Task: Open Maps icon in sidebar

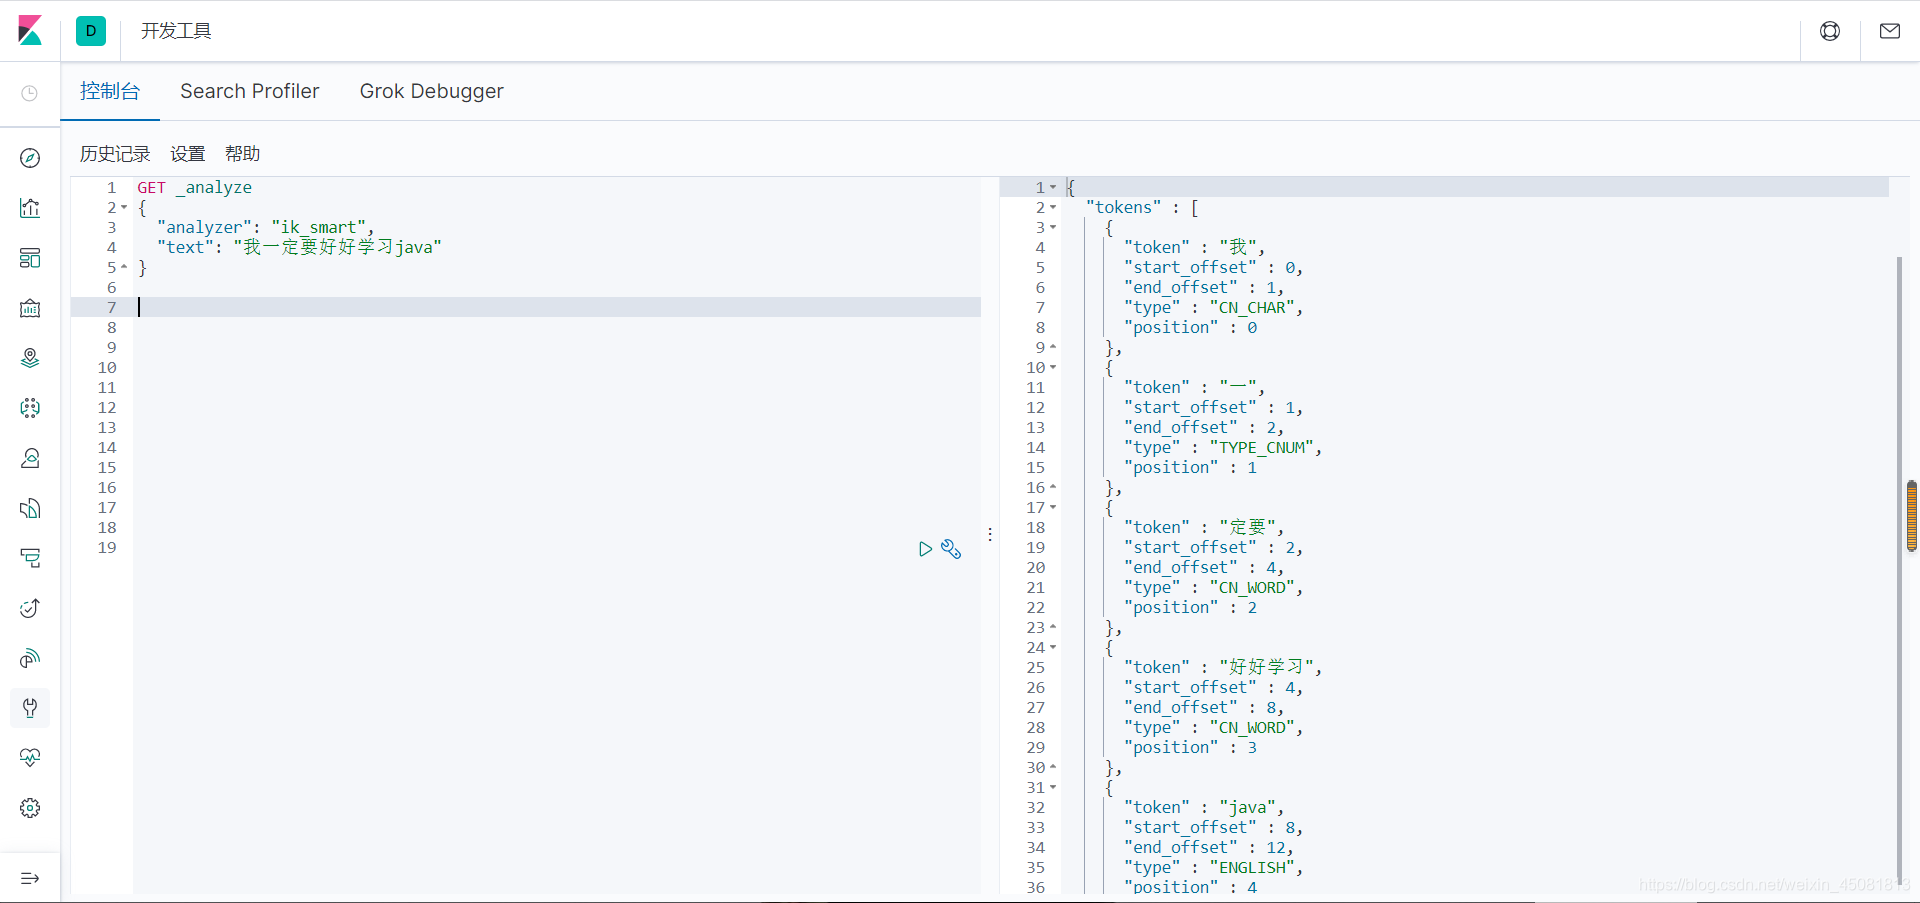Action: coord(30,358)
